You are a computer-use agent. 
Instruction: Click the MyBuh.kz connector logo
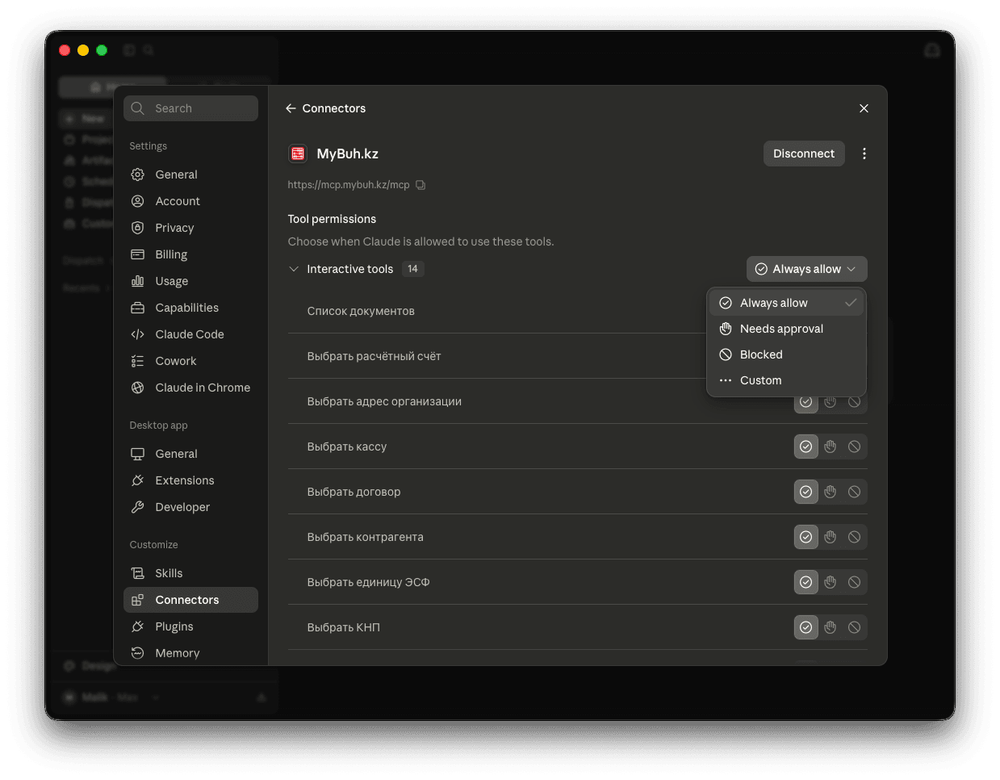point(298,154)
